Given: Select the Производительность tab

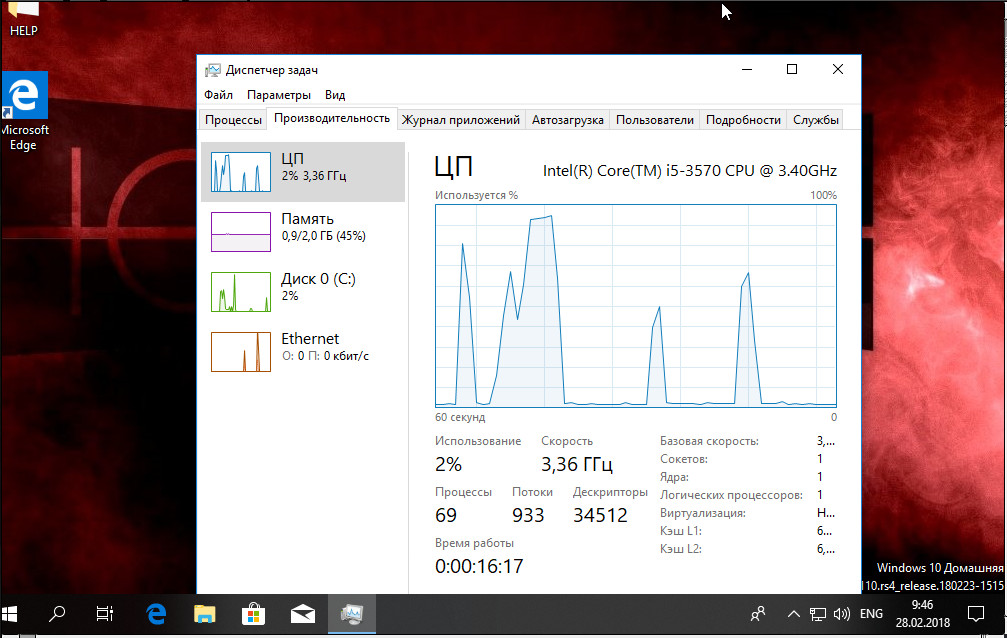Looking at the screenshot, I should (x=332, y=118).
